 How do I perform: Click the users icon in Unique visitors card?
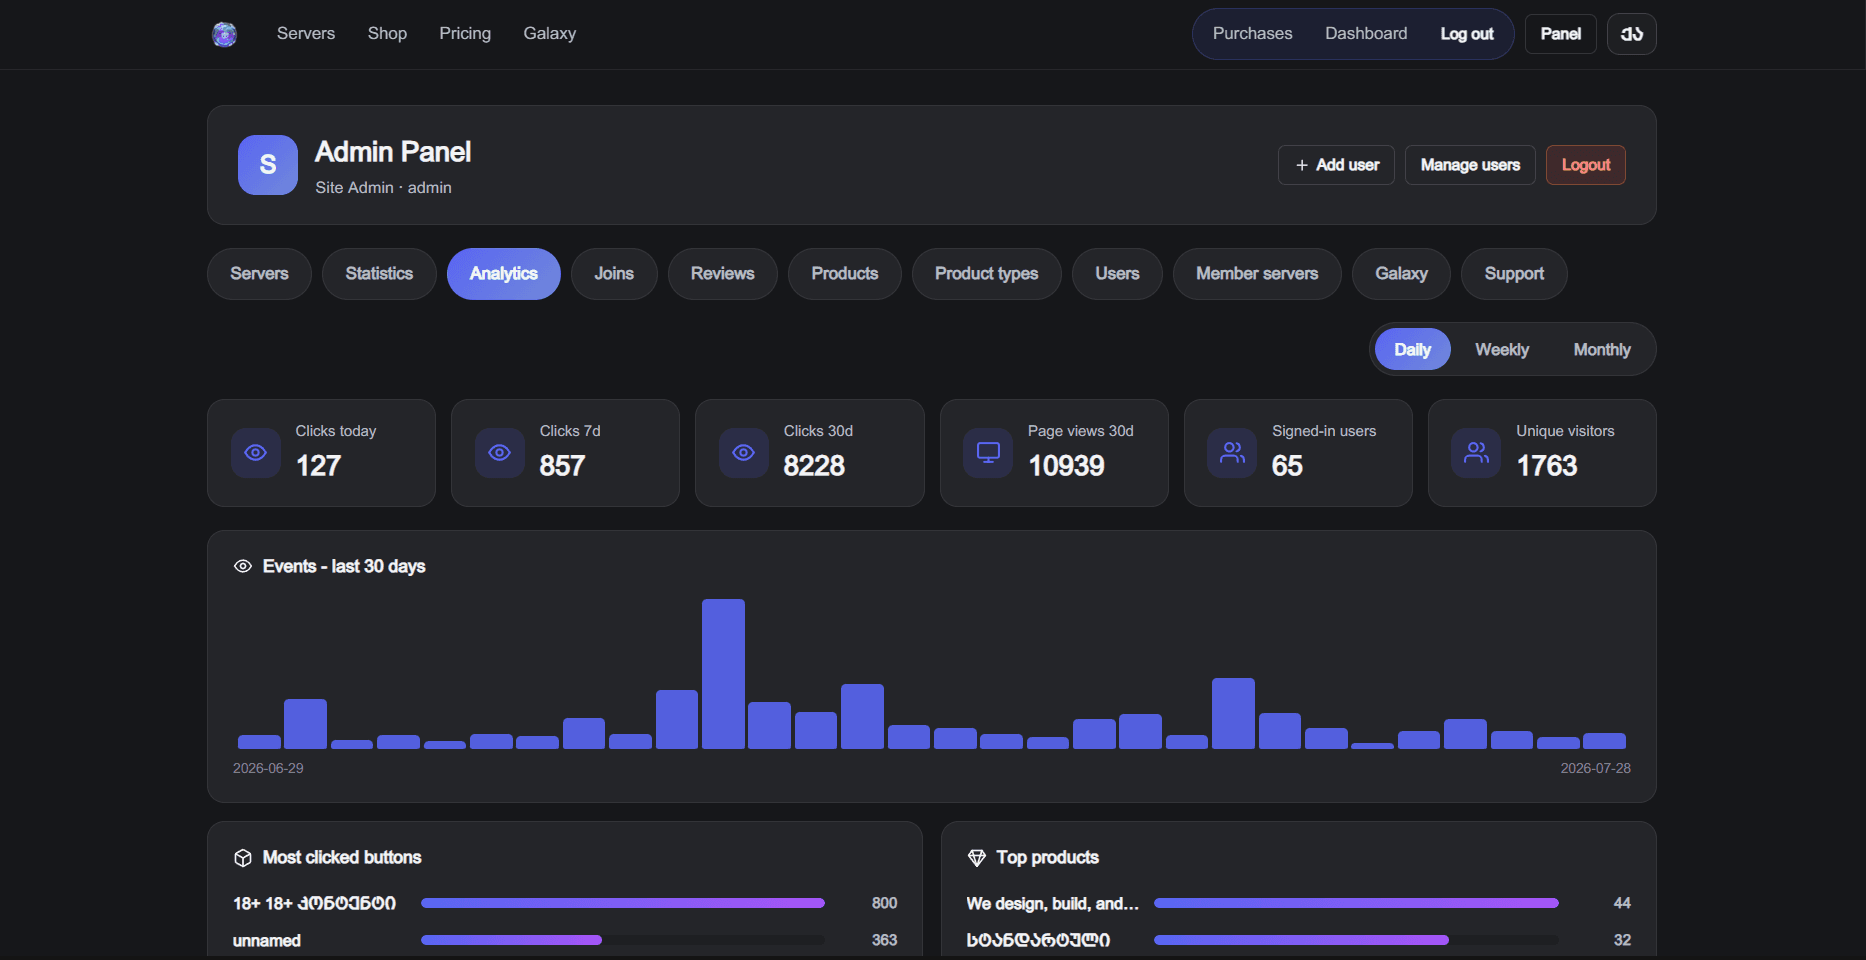pyautogui.click(x=1476, y=453)
